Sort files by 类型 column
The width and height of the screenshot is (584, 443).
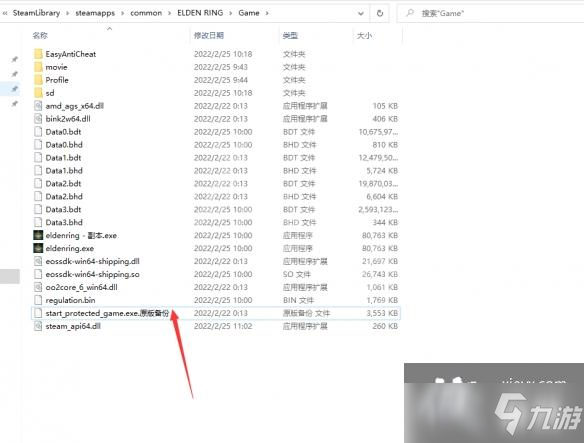pyautogui.click(x=290, y=35)
